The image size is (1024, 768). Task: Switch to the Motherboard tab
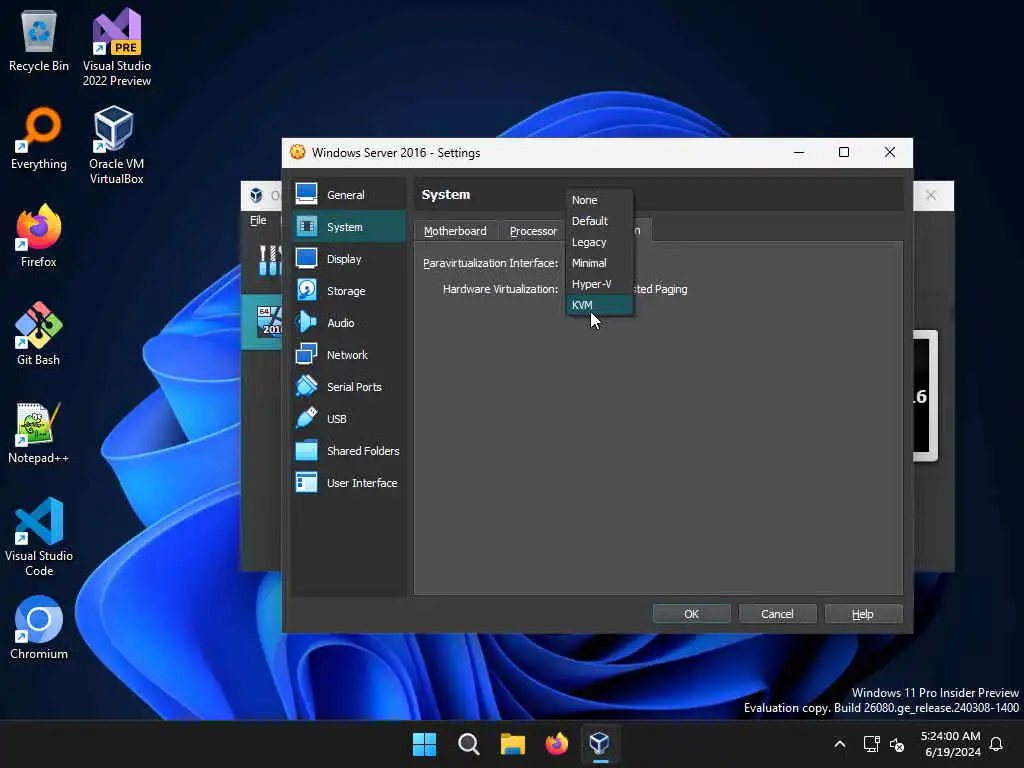[455, 231]
